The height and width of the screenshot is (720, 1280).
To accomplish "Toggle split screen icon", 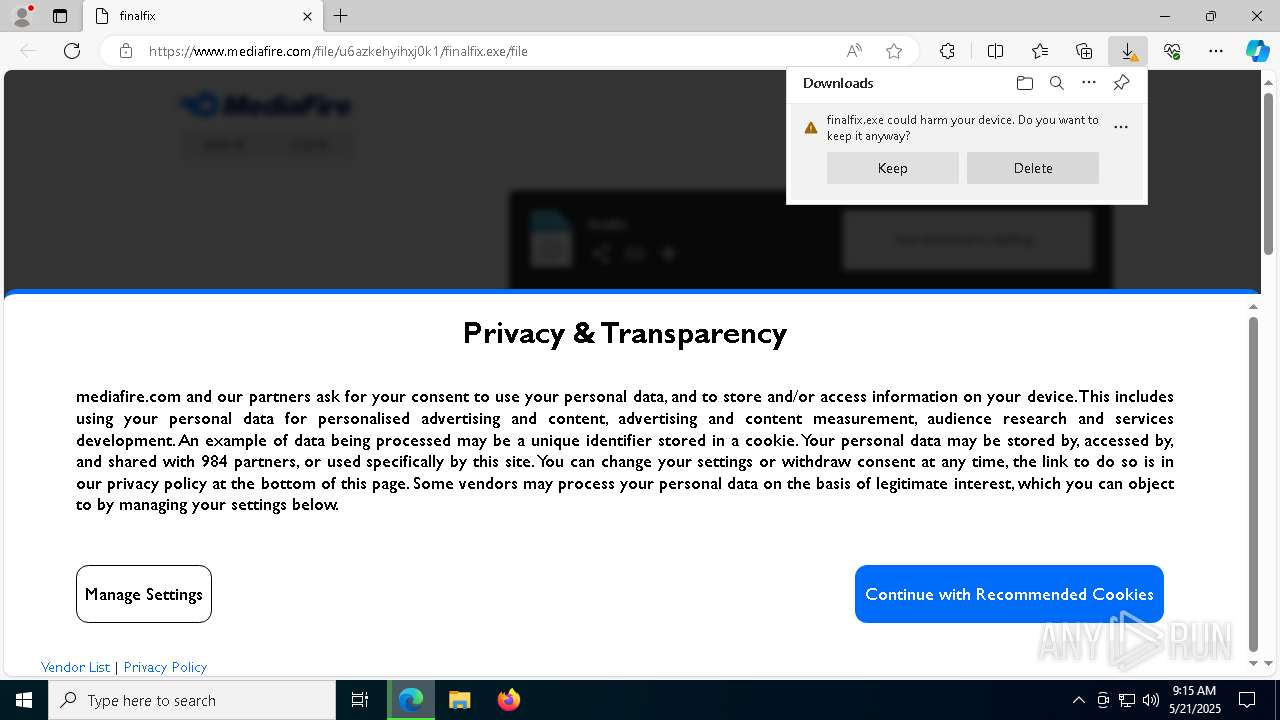I will click(x=995, y=51).
